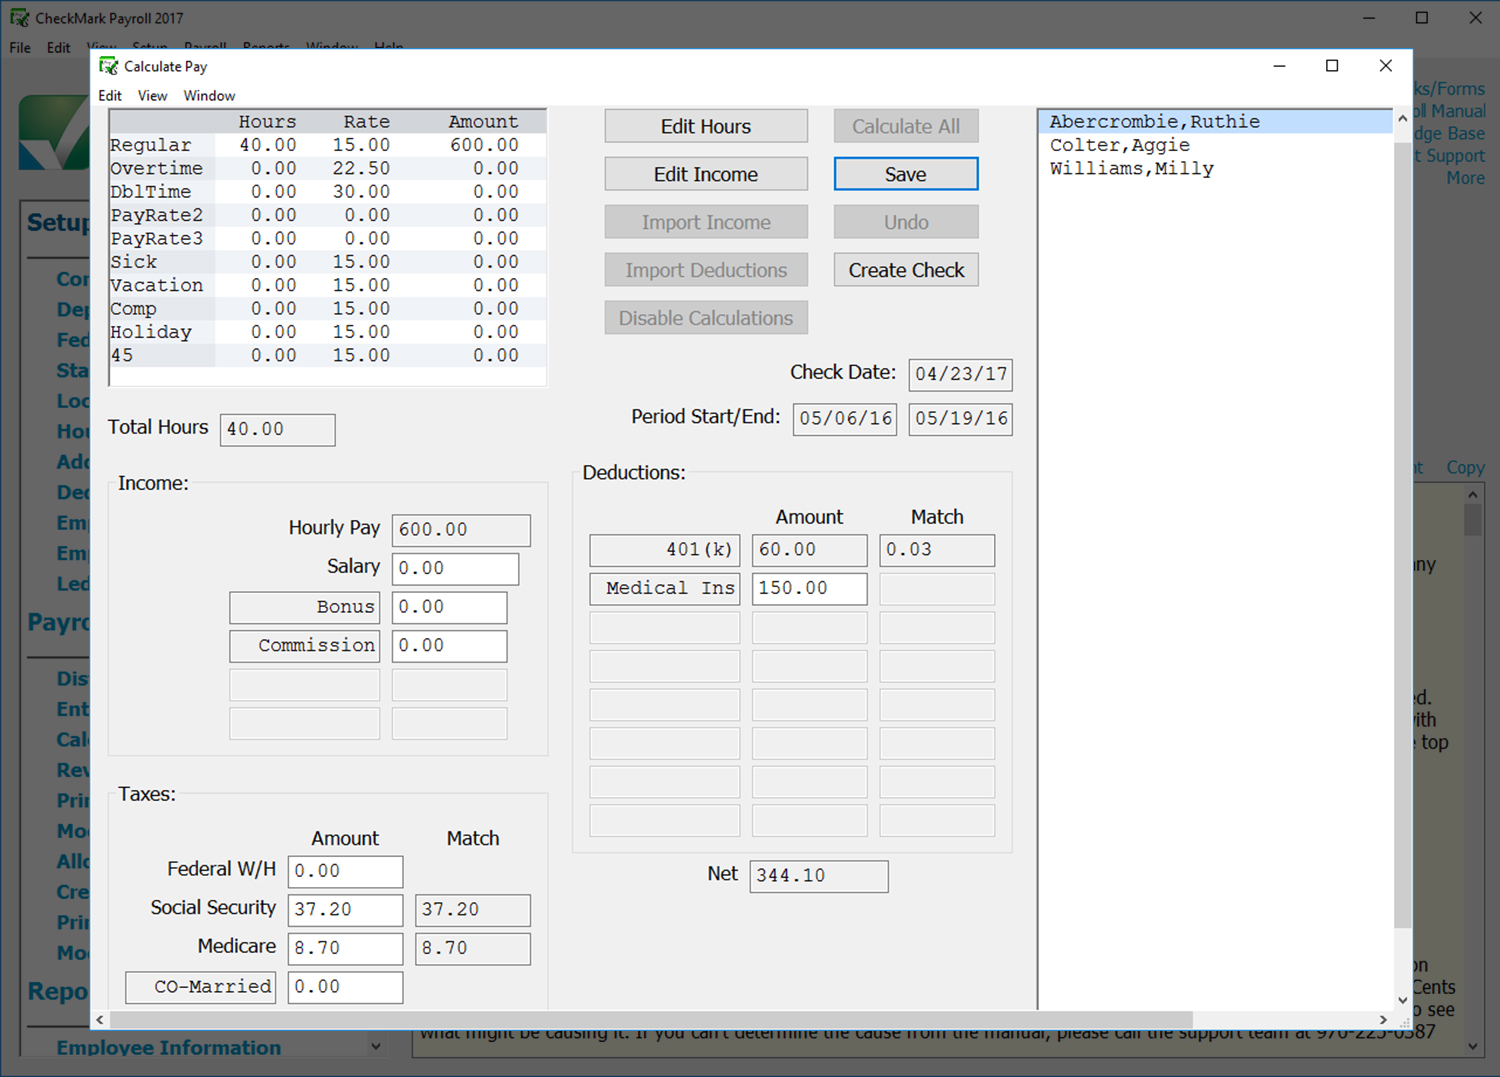Click the Total Hours field

click(277, 429)
